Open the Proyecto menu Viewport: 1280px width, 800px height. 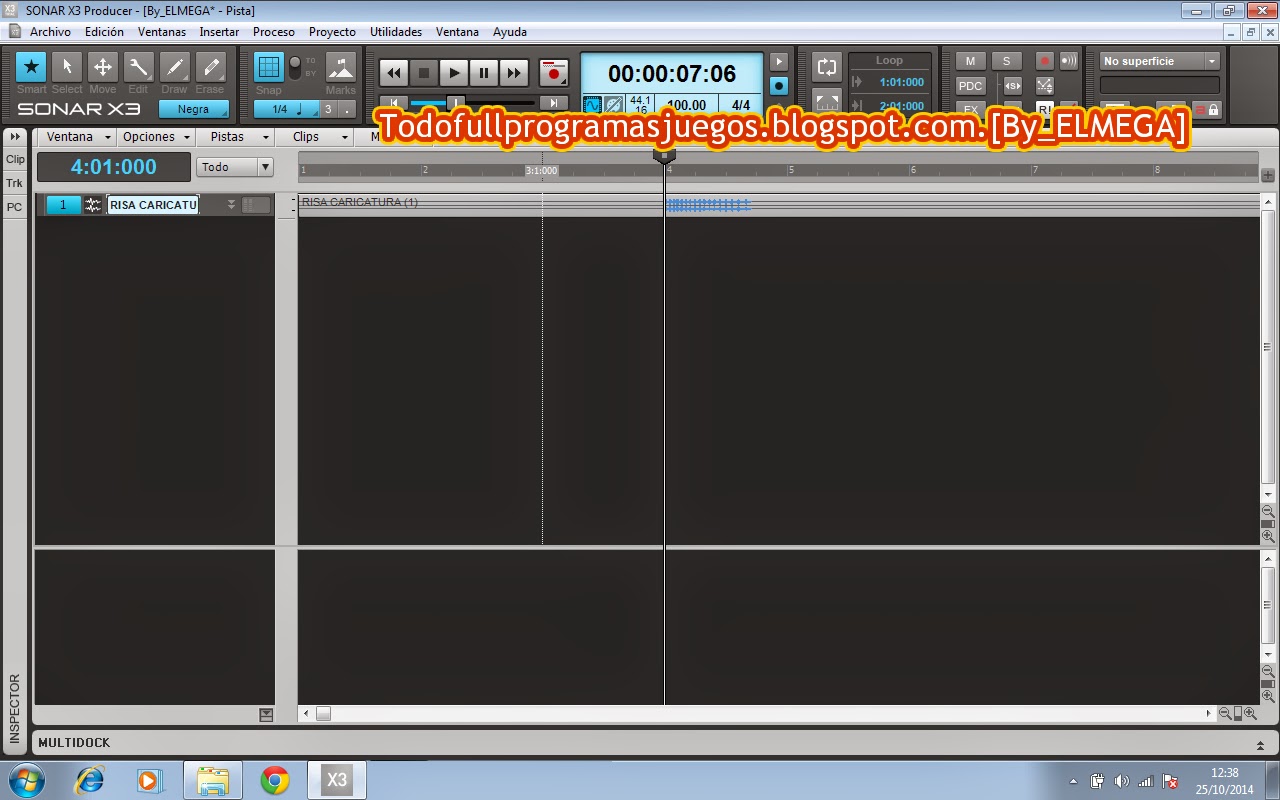point(332,32)
